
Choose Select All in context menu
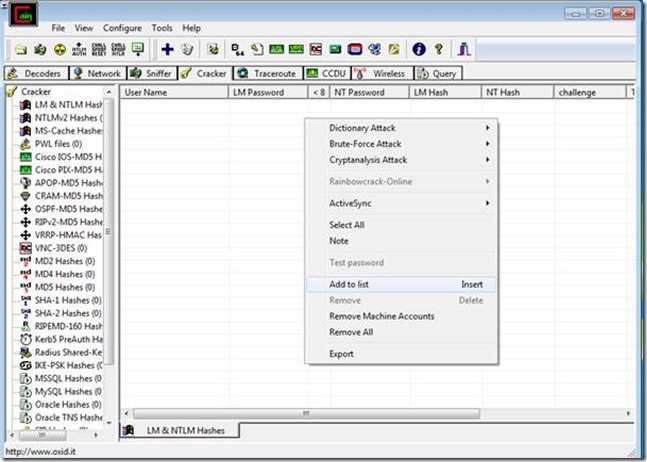pos(401,225)
